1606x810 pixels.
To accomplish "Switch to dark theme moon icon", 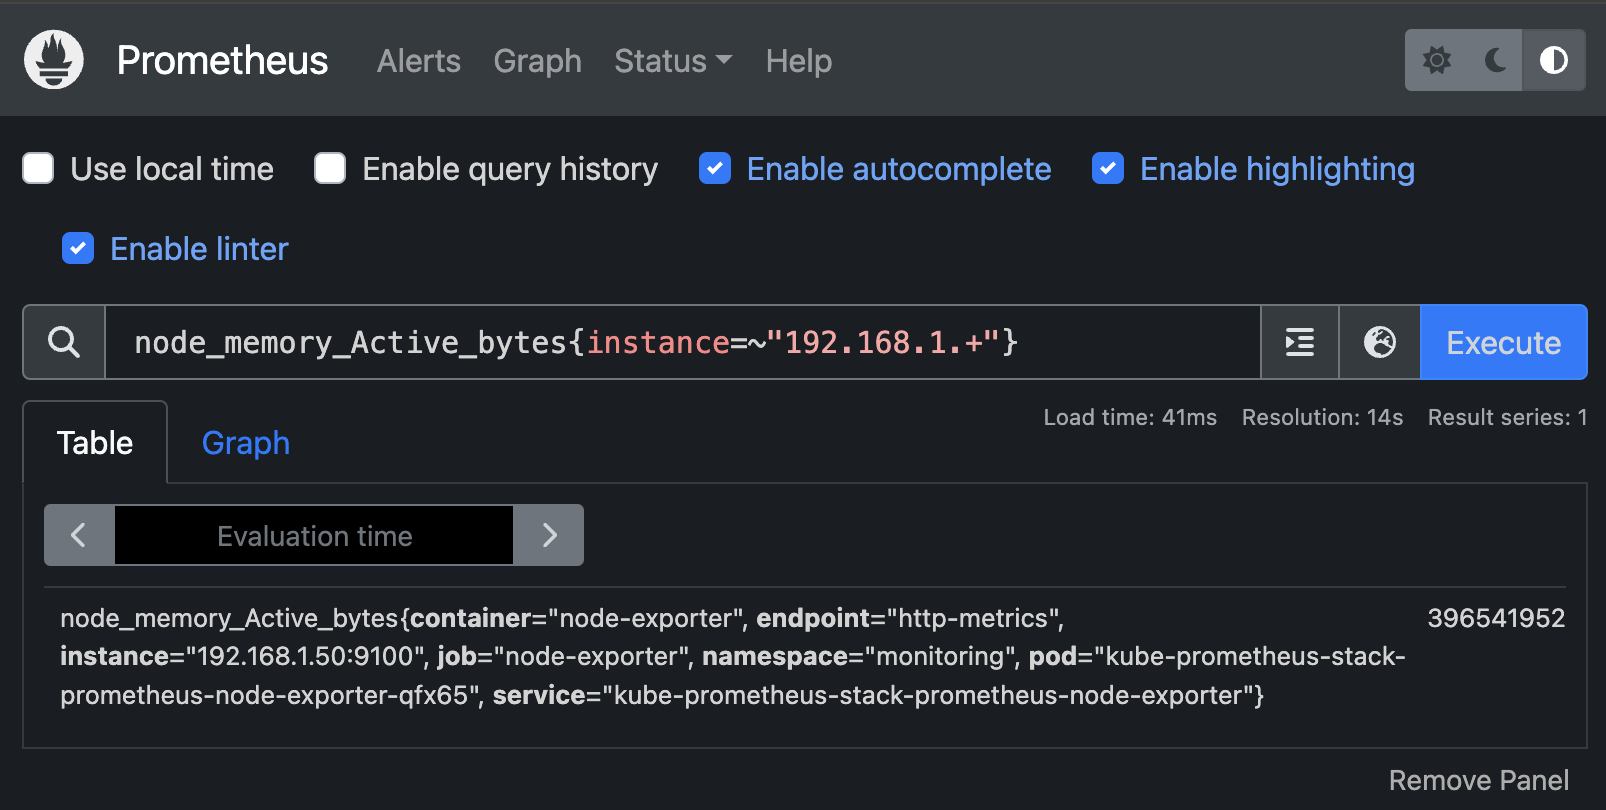I will point(1495,60).
